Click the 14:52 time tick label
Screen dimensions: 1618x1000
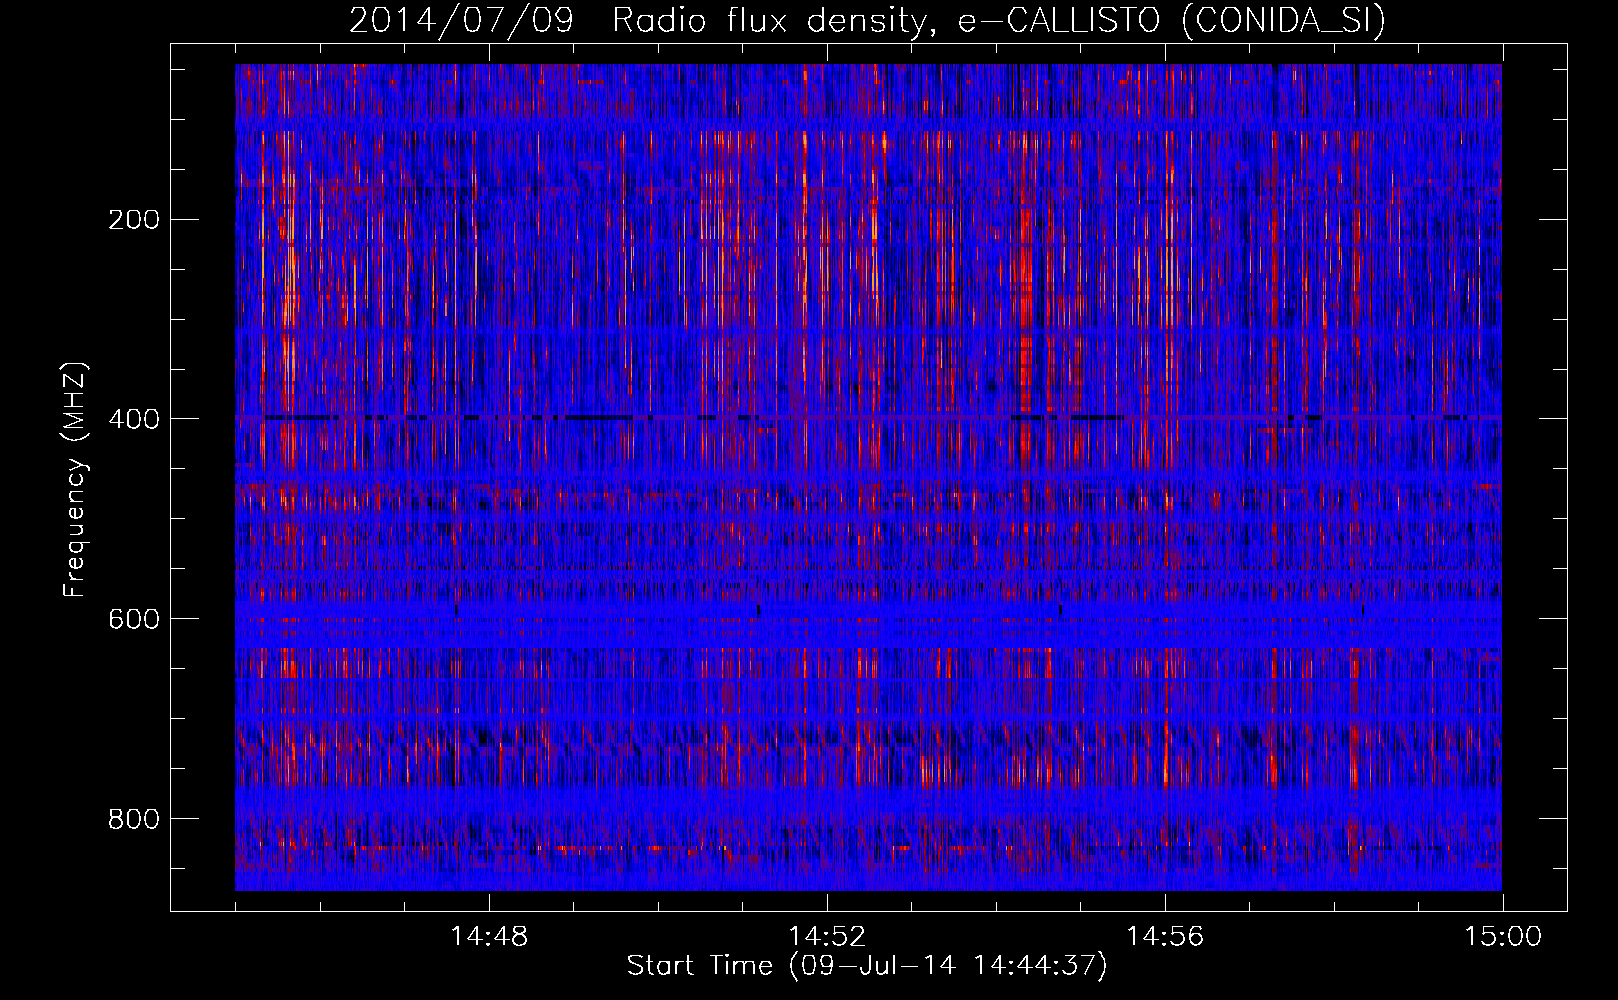[x=827, y=937]
